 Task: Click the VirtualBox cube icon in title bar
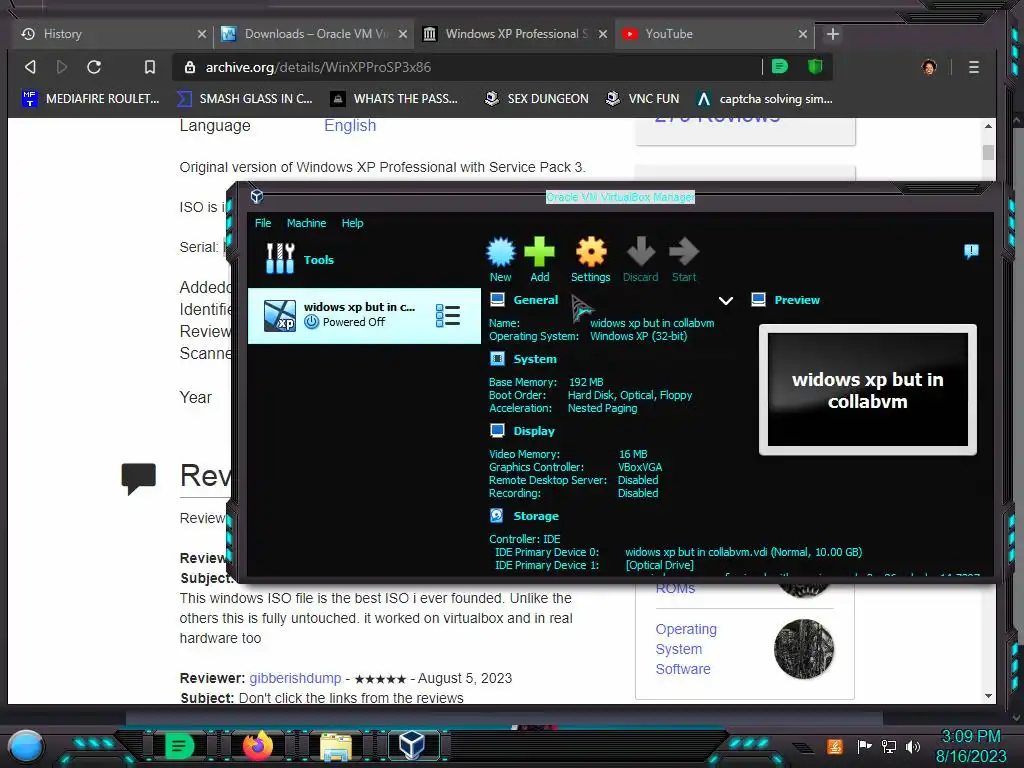(x=257, y=196)
